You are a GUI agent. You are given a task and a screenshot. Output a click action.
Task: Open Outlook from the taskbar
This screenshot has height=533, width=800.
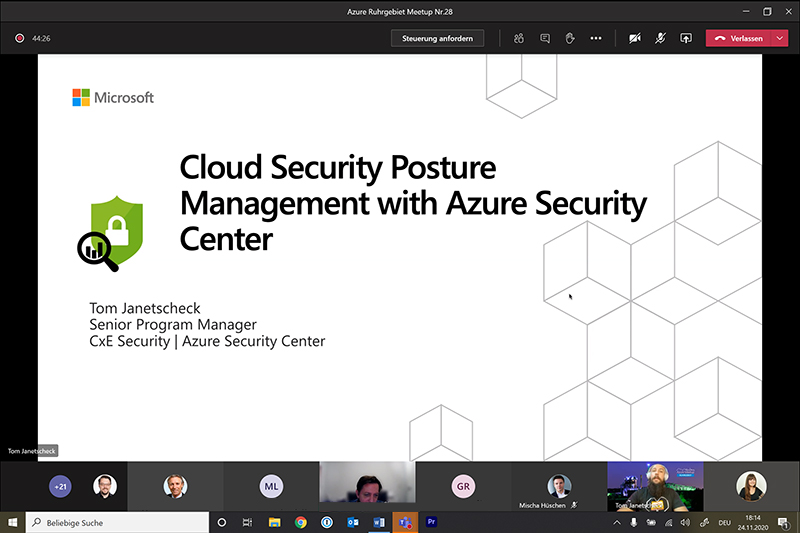point(353,522)
